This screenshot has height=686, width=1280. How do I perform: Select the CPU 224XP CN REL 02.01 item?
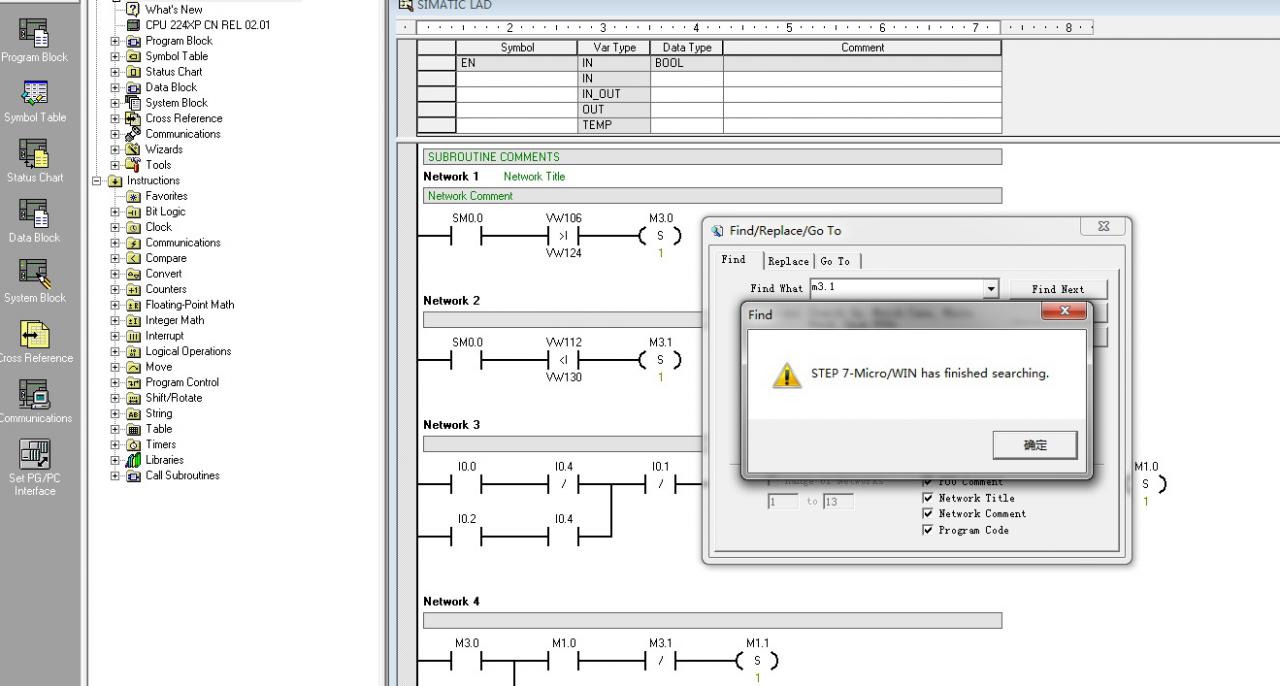207,25
